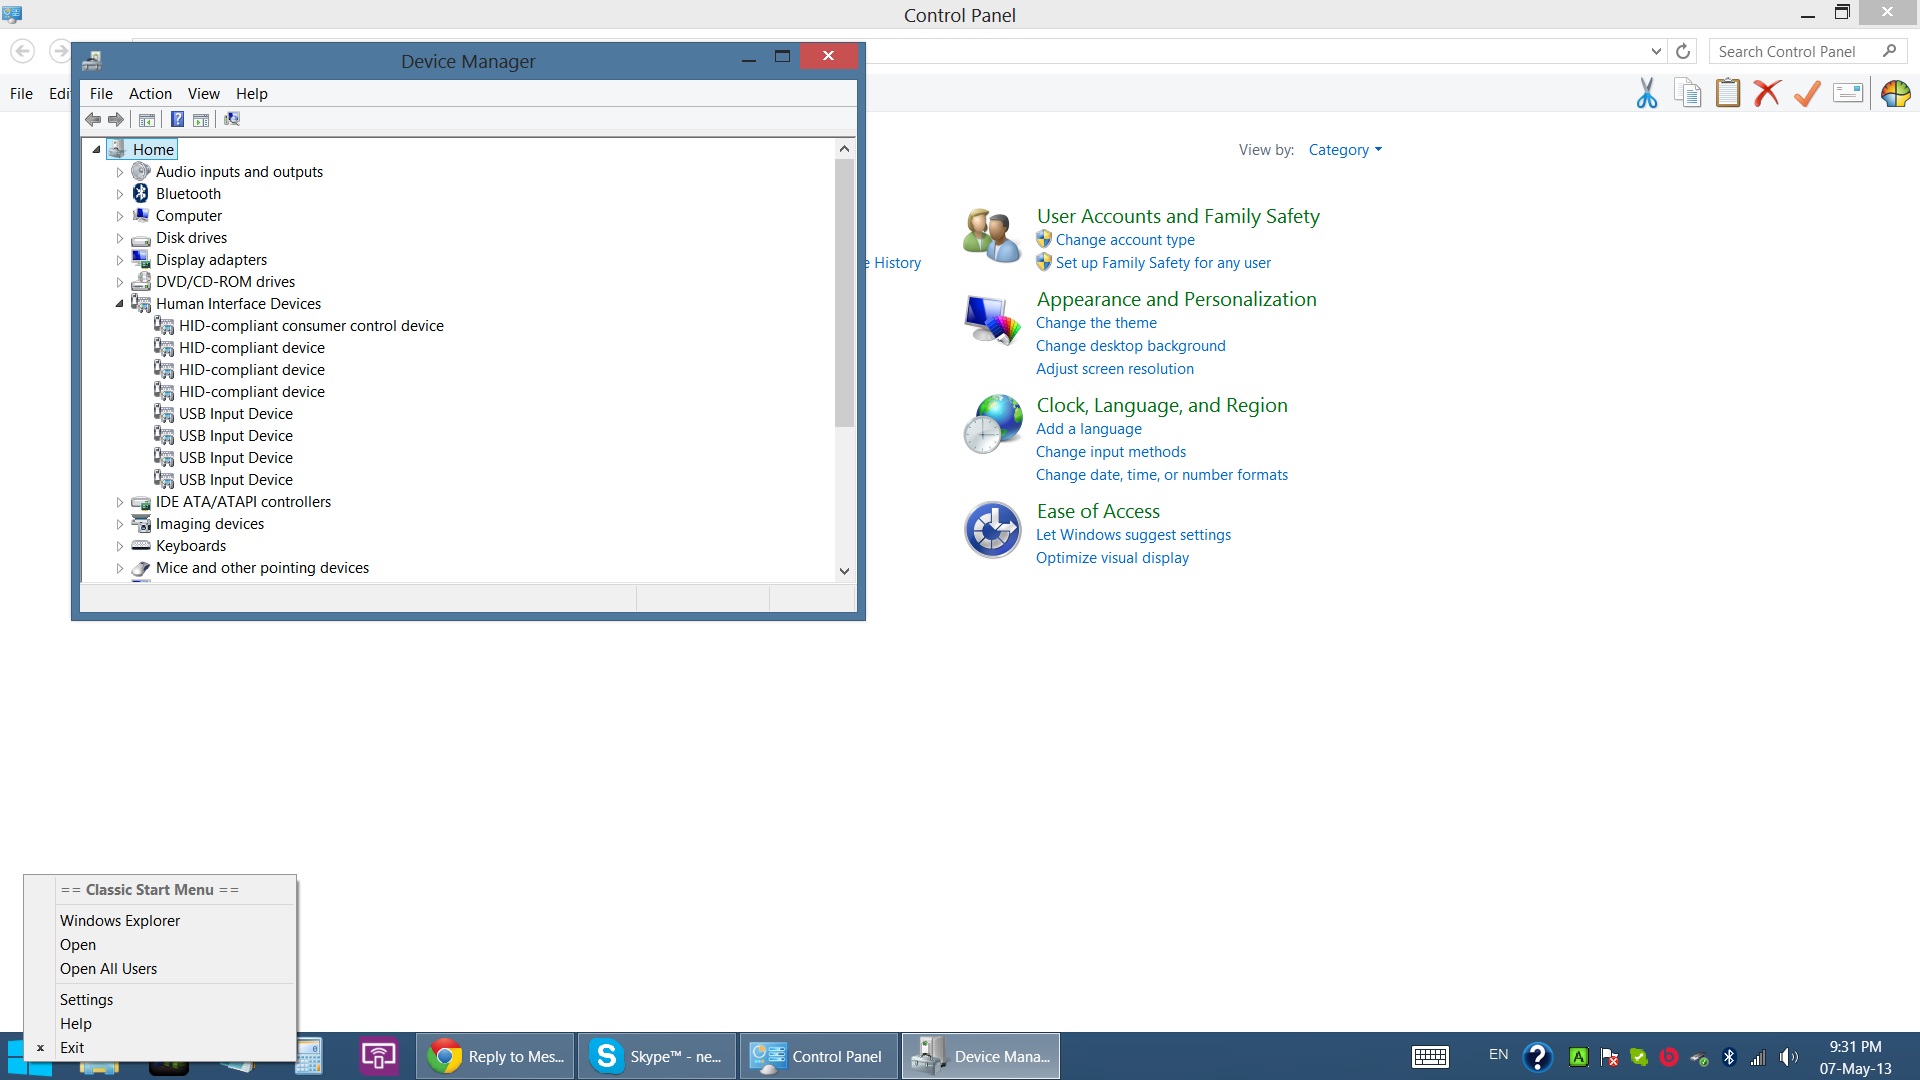Expand the Bluetooth device category
Image resolution: width=1920 pixels, height=1080 pixels.
(x=120, y=194)
